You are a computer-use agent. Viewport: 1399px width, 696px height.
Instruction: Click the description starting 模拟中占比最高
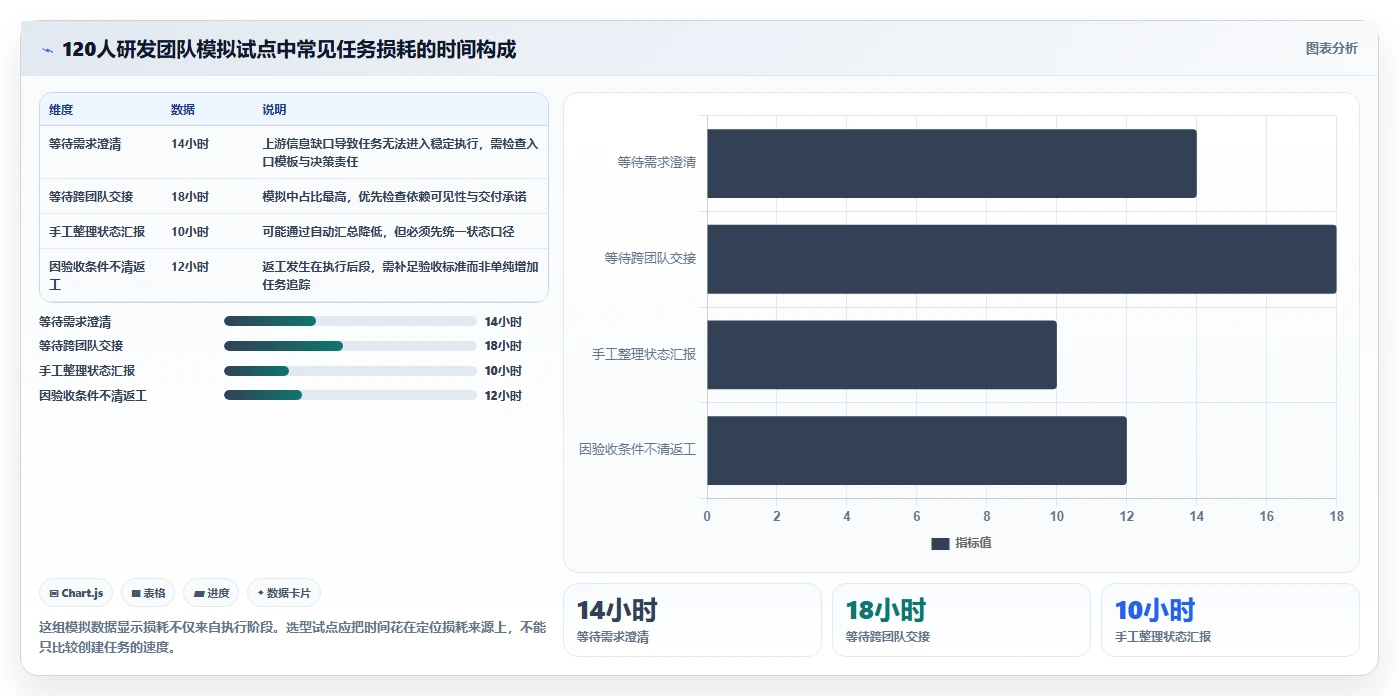(x=394, y=196)
